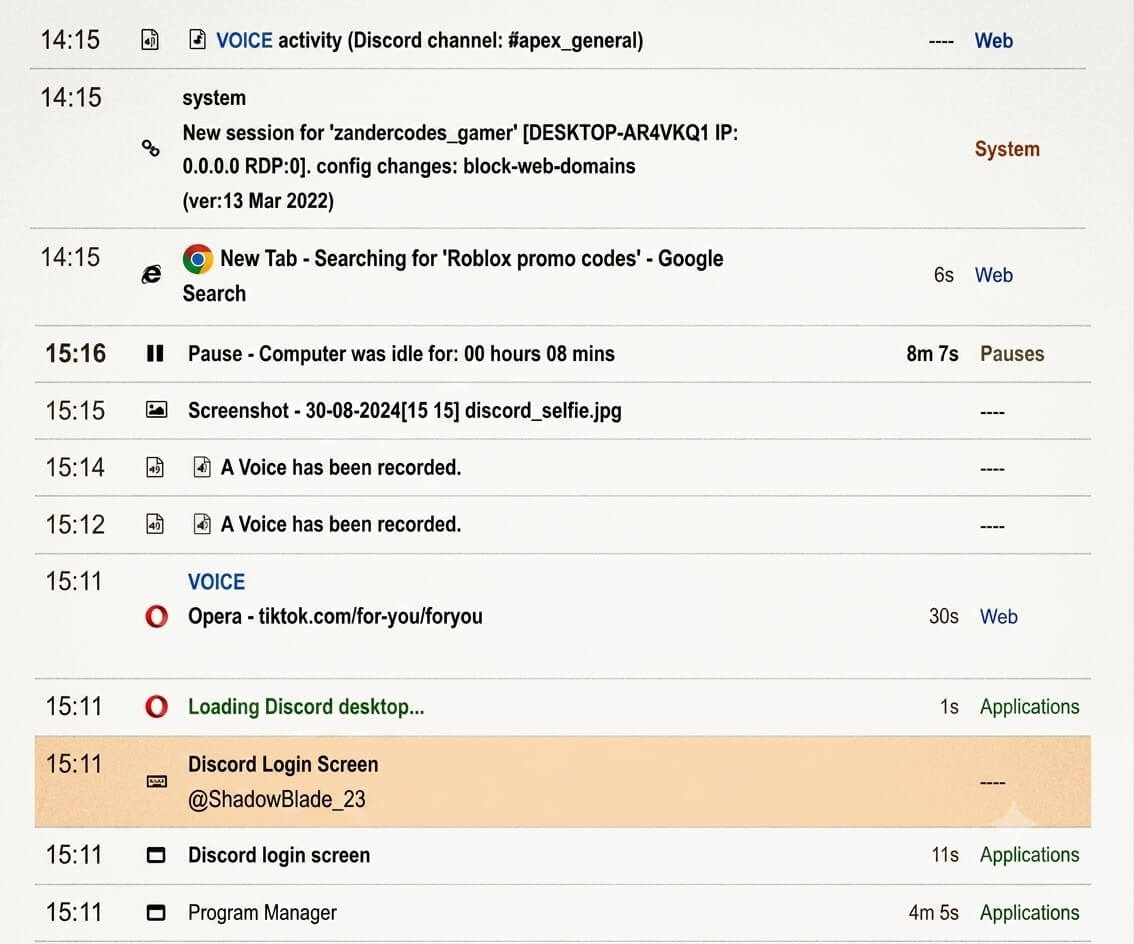Click the 8m 7s duration value
The width and height of the screenshot is (1134, 944).
pyautogui.click(x=932, y=354)
